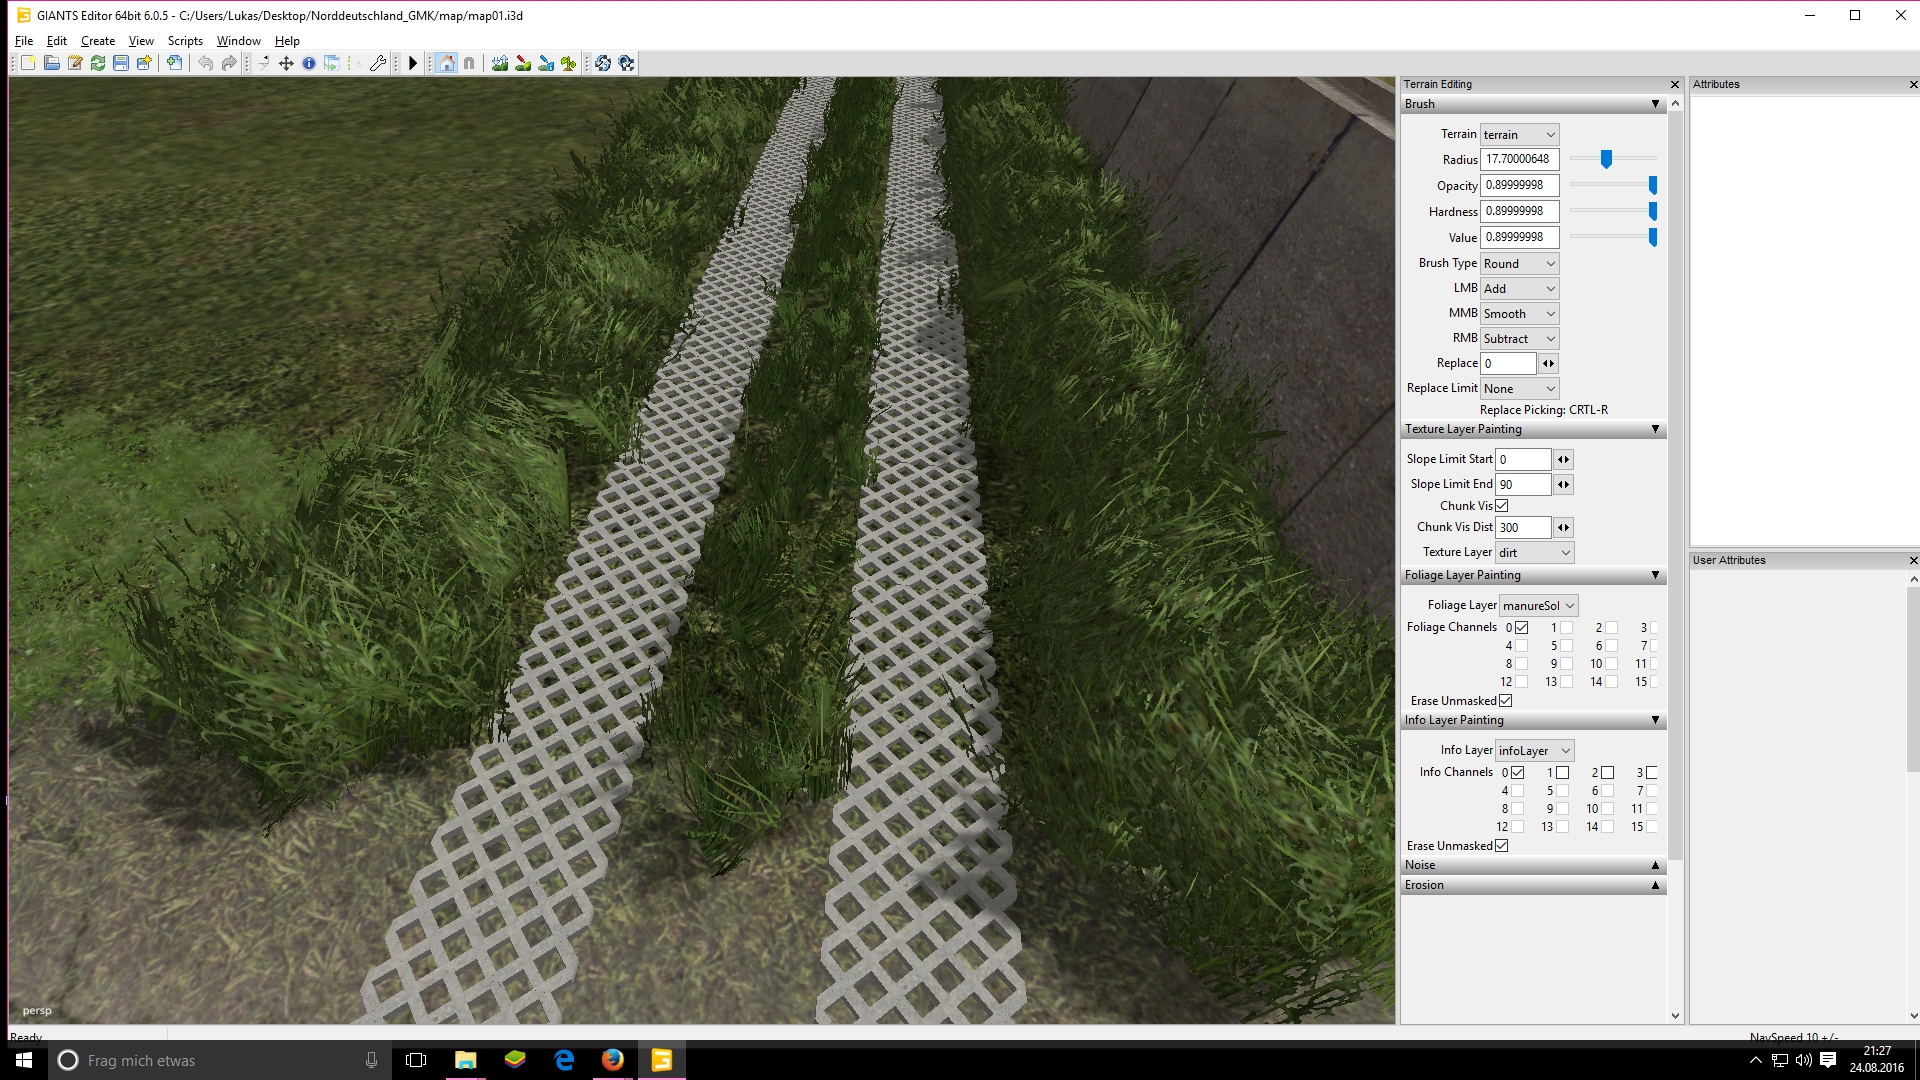
Task: Expand the Erosion section
Action: [x=1655, y=885]
